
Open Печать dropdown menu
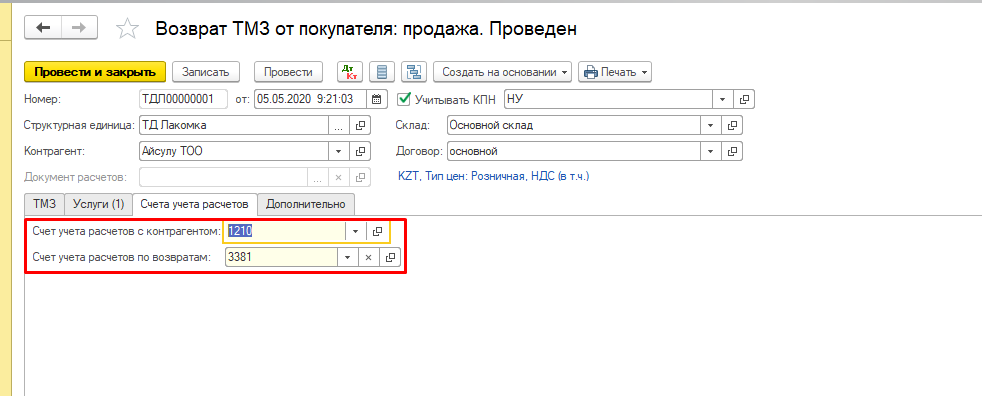615,71
